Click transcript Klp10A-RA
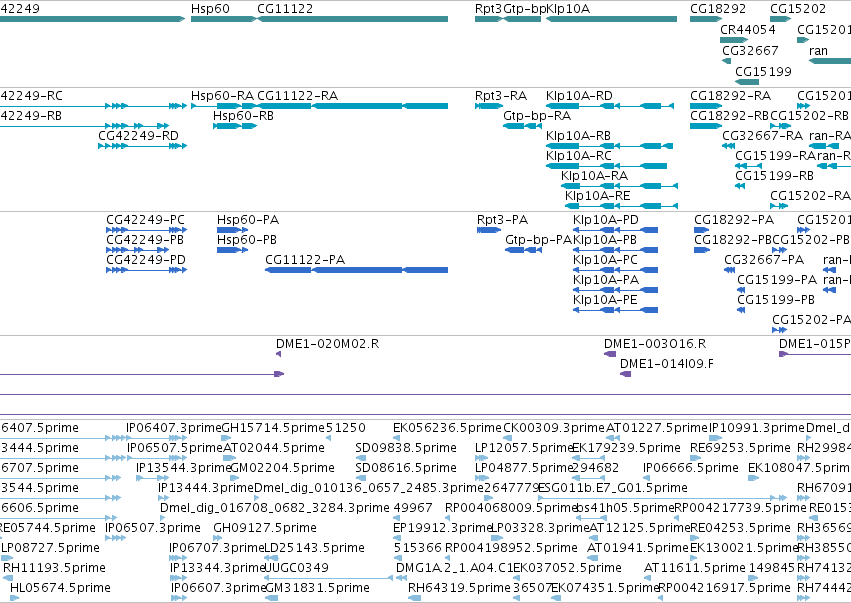 619,186
